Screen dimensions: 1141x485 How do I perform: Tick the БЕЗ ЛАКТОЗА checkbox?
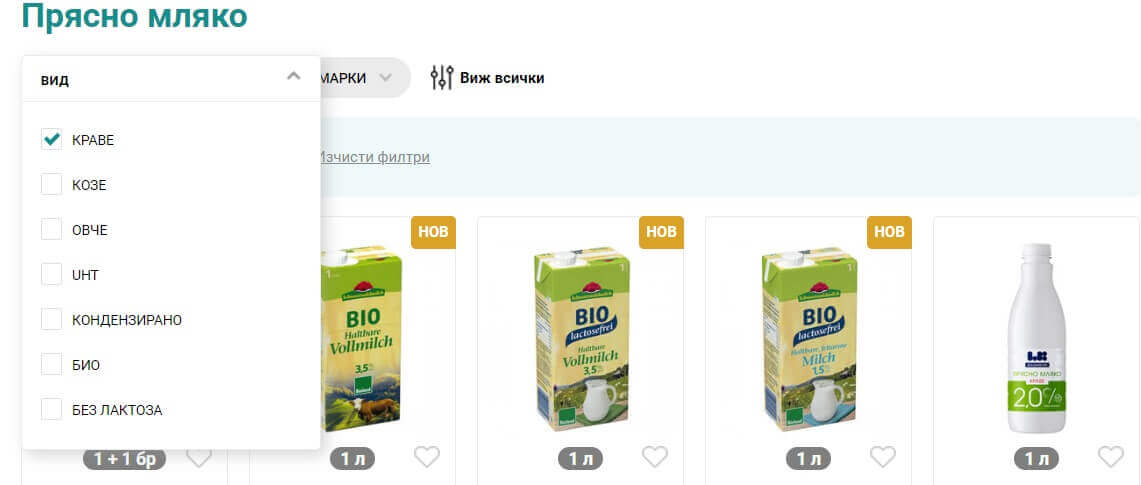tap(52, 410)
